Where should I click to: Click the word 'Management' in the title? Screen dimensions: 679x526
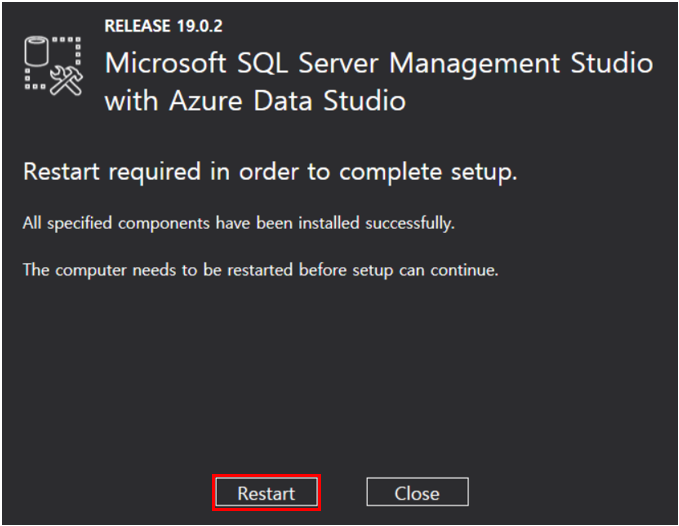pyautogui.click(x=474, y=64)
